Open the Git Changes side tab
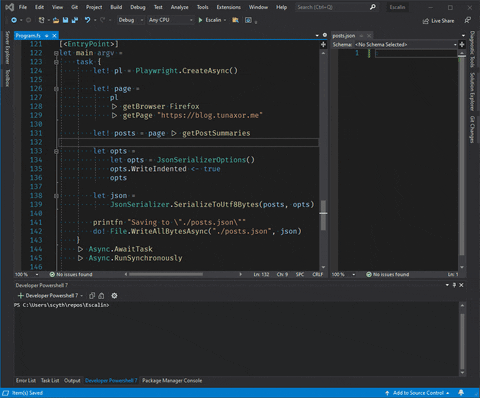 point(472,130)
